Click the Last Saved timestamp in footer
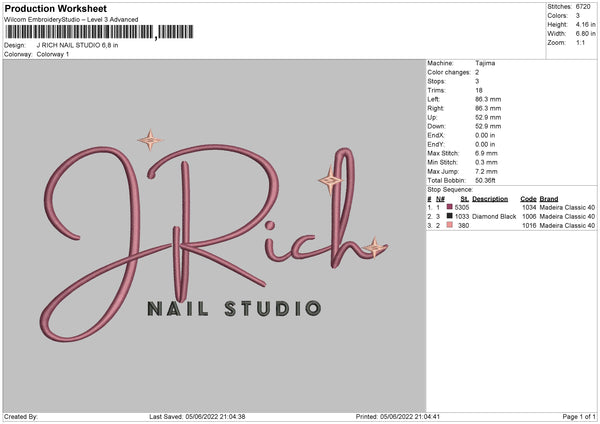The width and height of the screenshot is (600, 424). pyautogui.click(x=198, y=416)
